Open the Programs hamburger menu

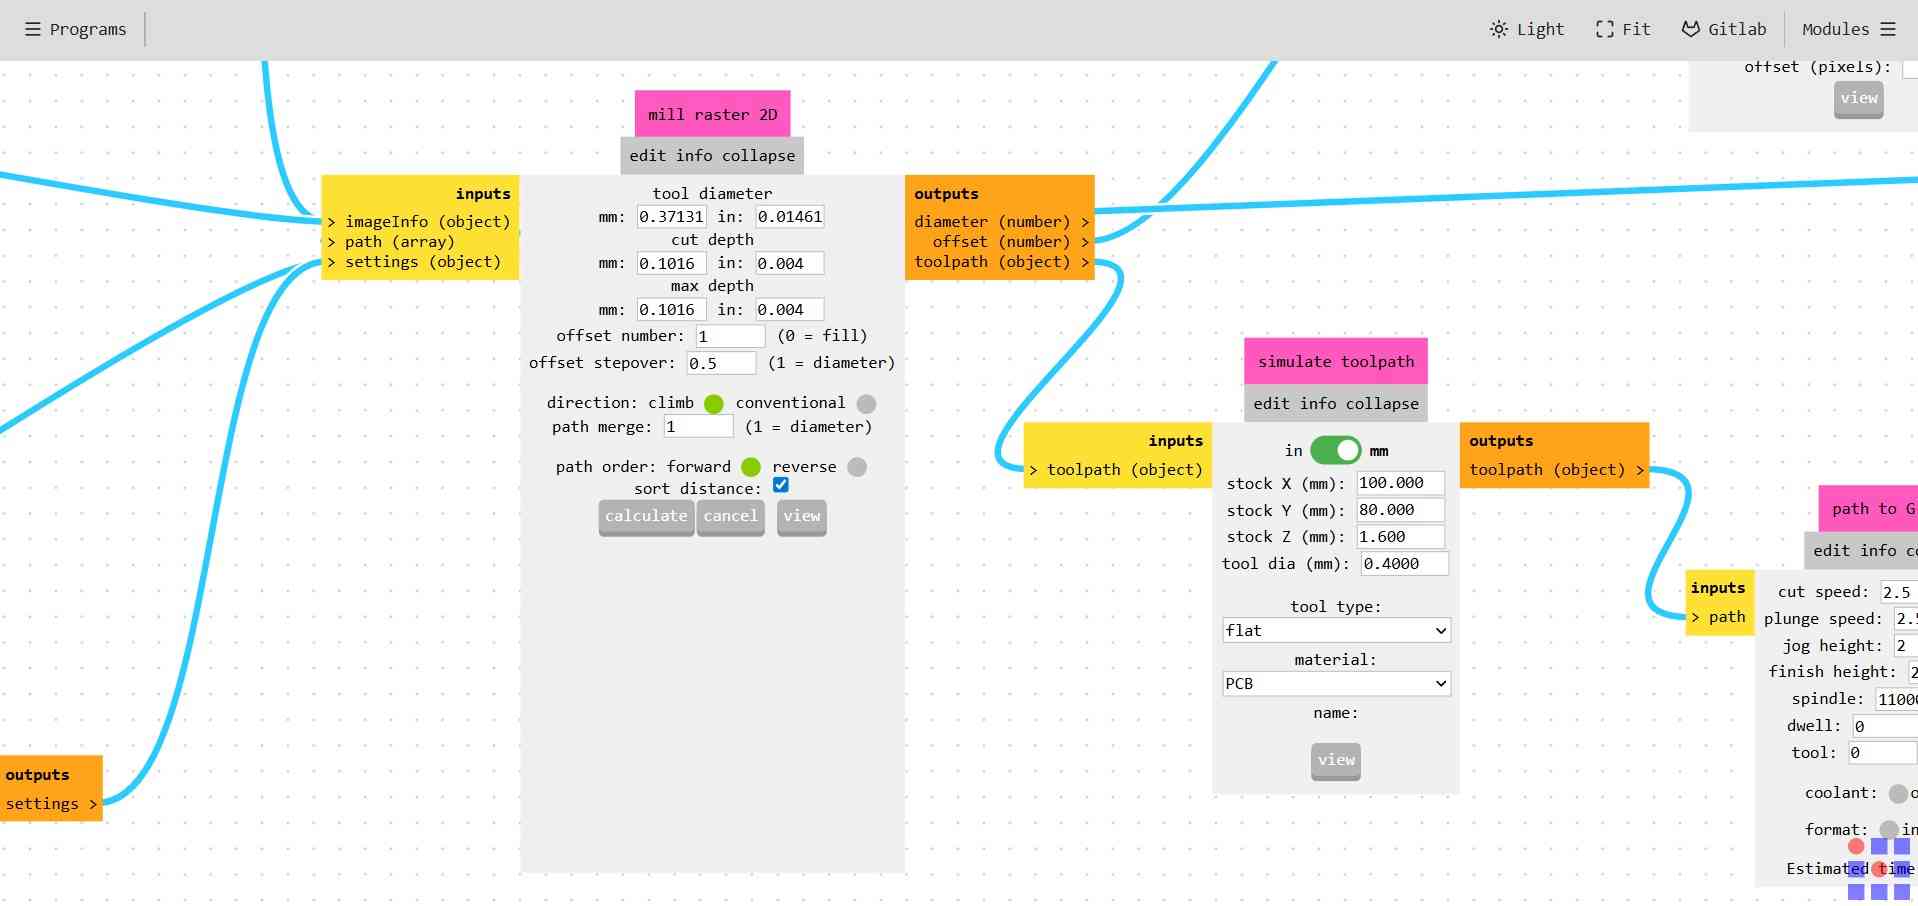[76, 29]
